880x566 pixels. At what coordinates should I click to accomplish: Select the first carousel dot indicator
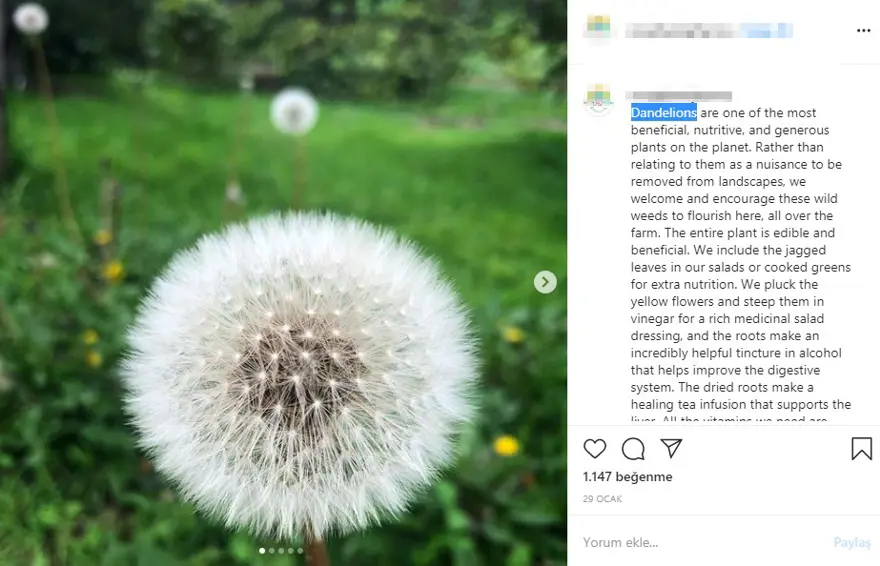tap(262, 551)
